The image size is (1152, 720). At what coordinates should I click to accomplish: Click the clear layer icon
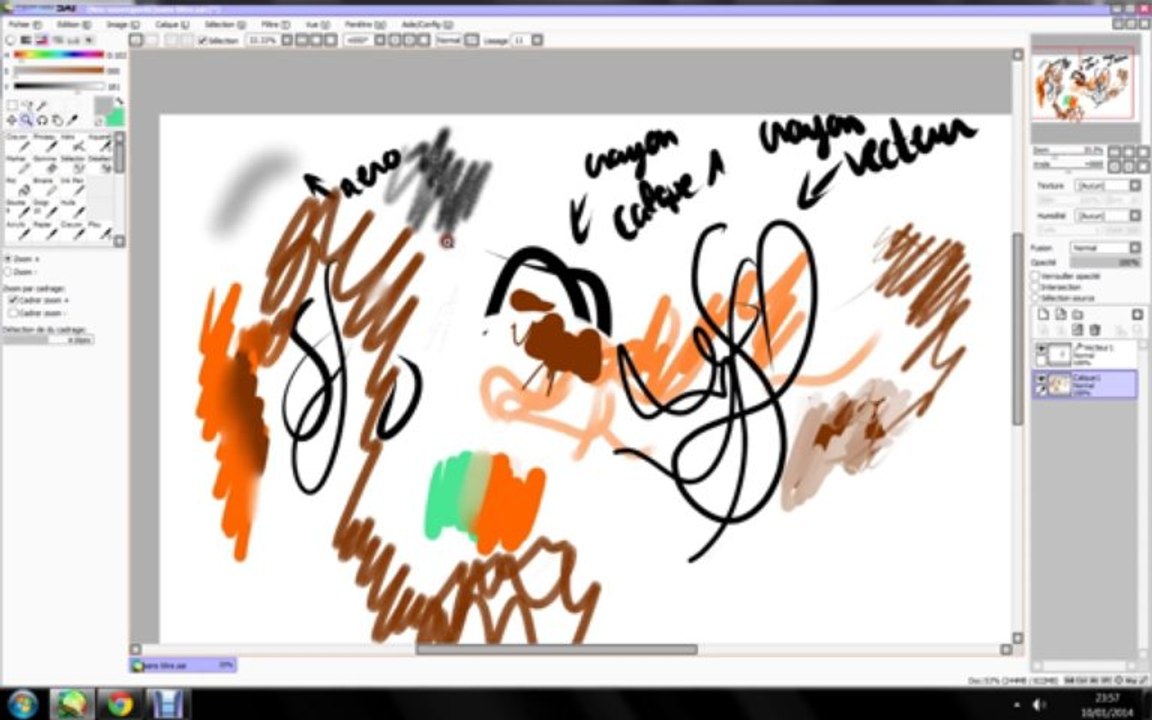point(1078,330)
